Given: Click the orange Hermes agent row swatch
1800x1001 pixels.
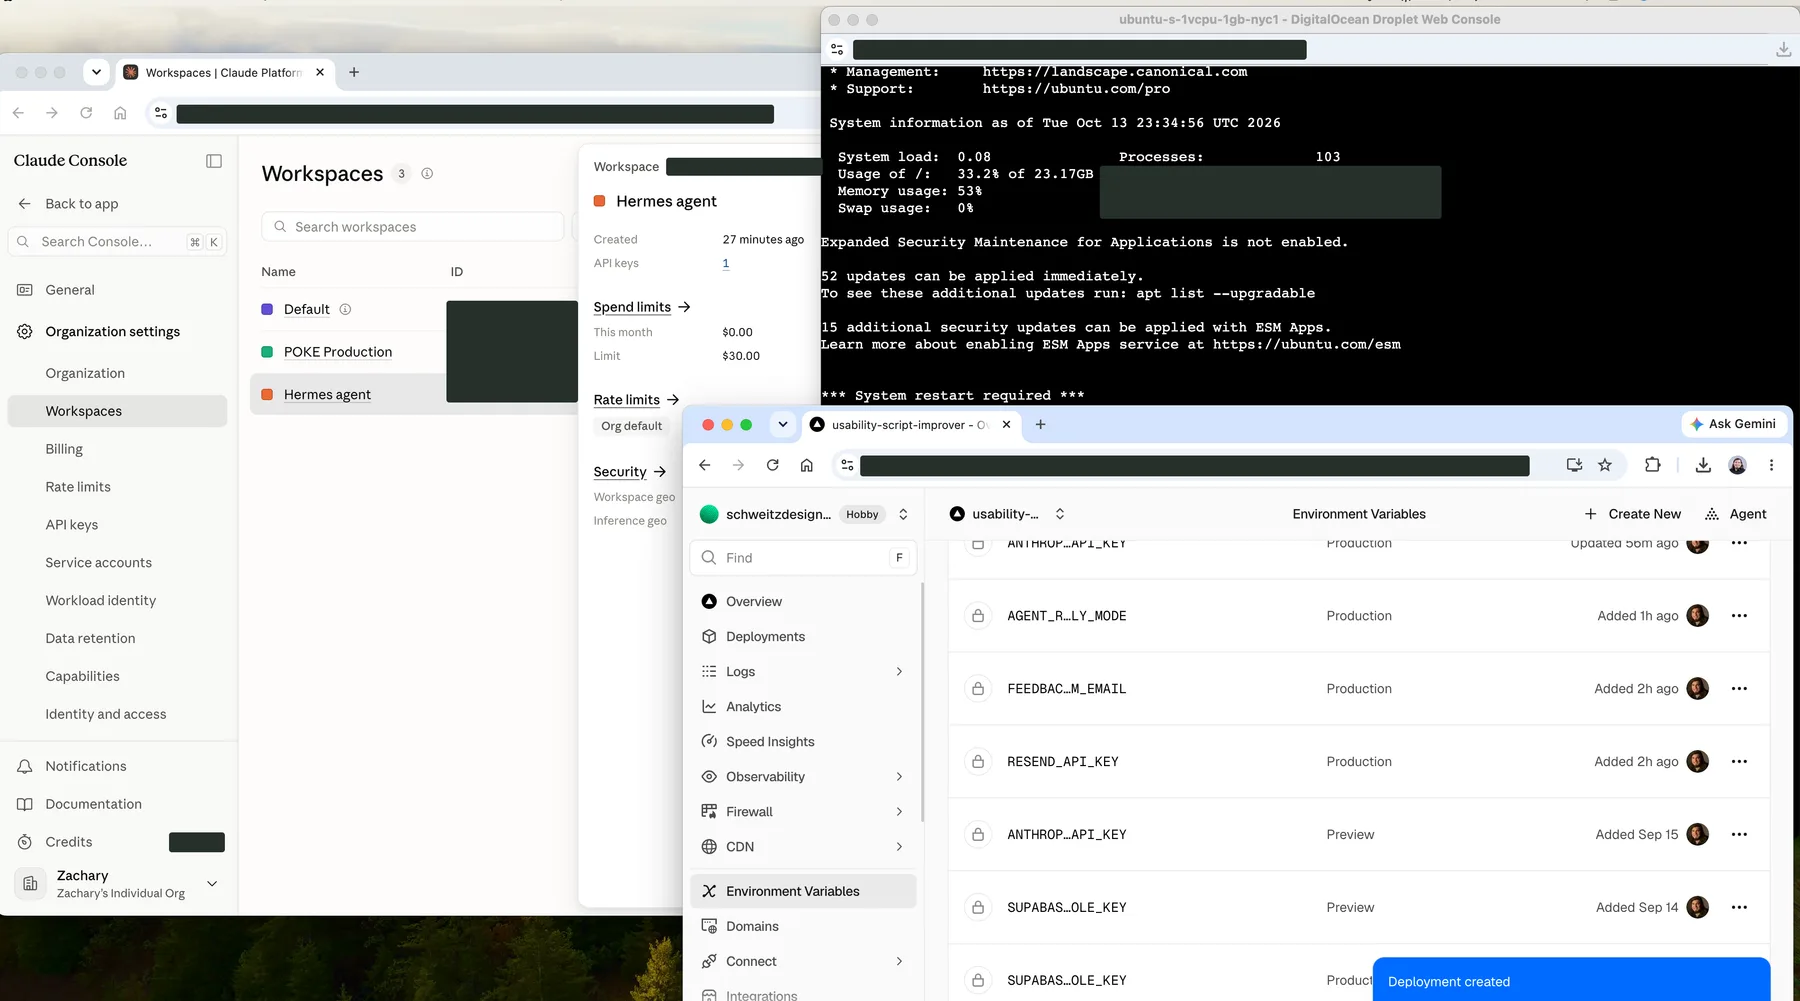Looking at the screenshot, I should point(267,395).
